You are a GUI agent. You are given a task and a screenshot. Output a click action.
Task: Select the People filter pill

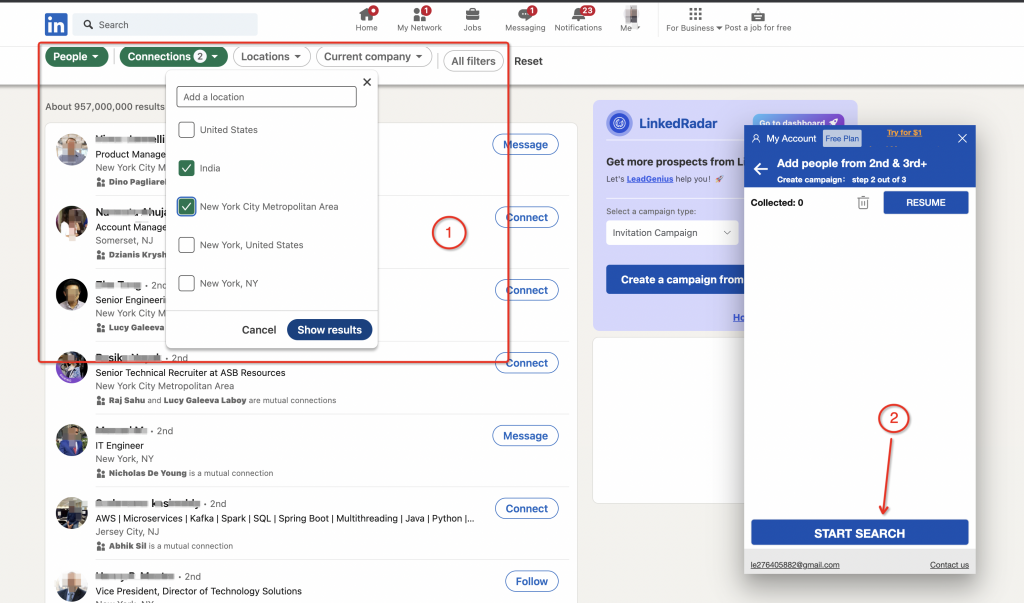coord(76,56)
